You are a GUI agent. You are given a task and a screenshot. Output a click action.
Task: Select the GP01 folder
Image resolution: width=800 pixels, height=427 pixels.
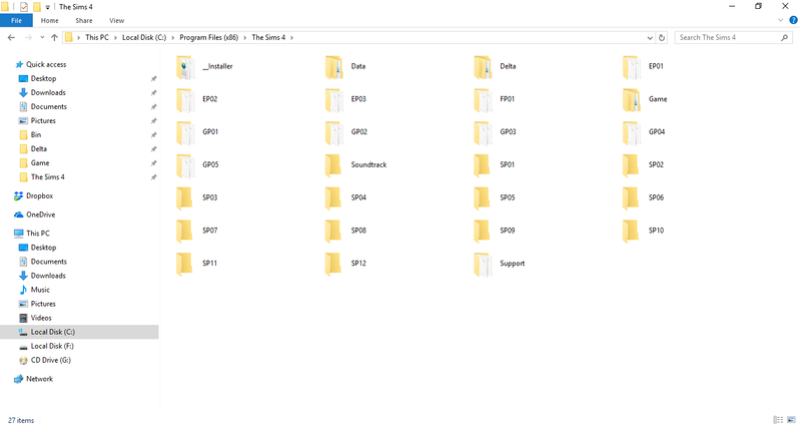tap(197, 132)
